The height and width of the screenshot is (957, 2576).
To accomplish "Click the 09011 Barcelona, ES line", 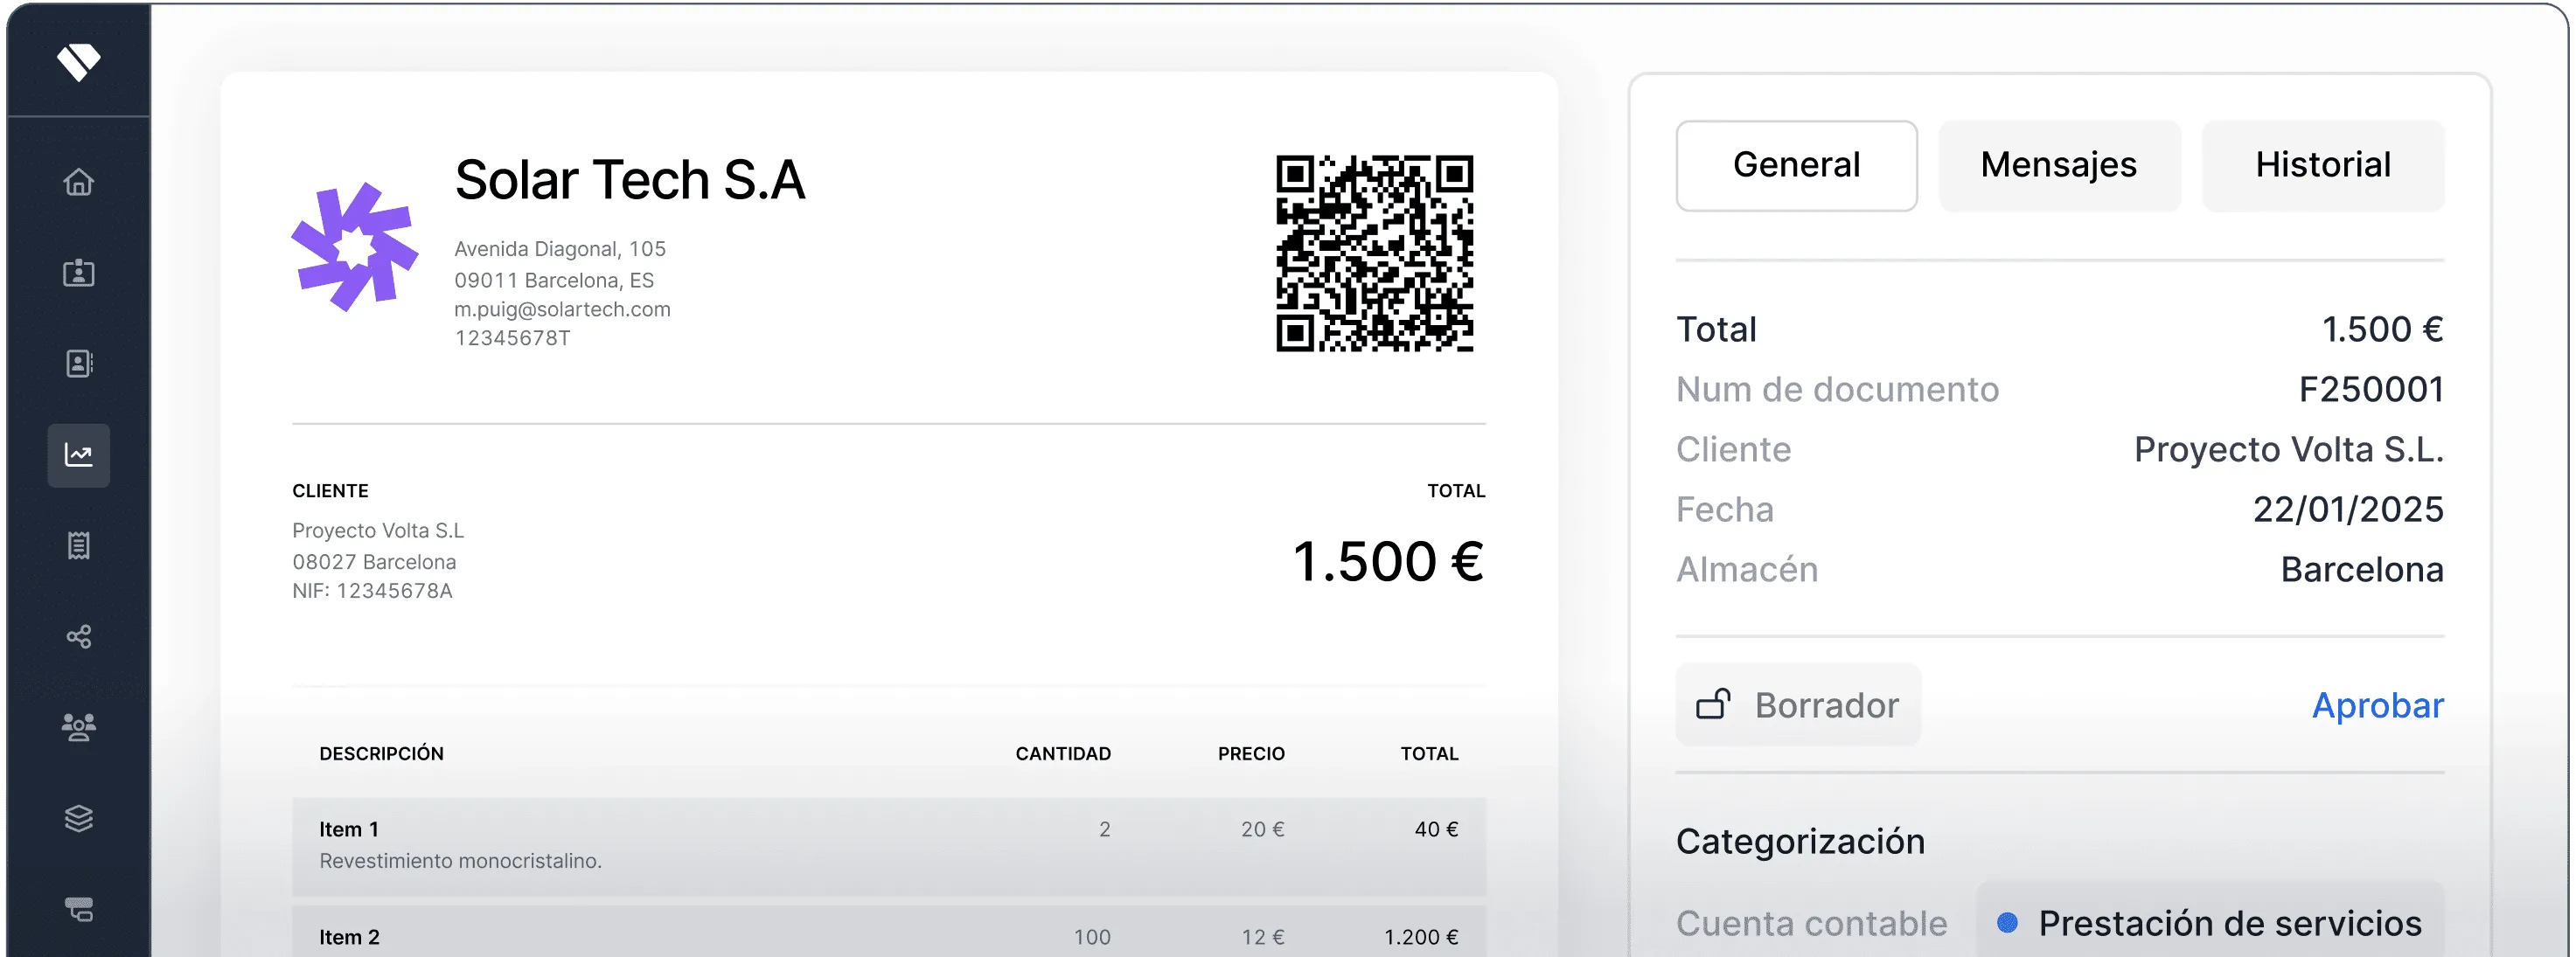I will (x=554, y=280).
